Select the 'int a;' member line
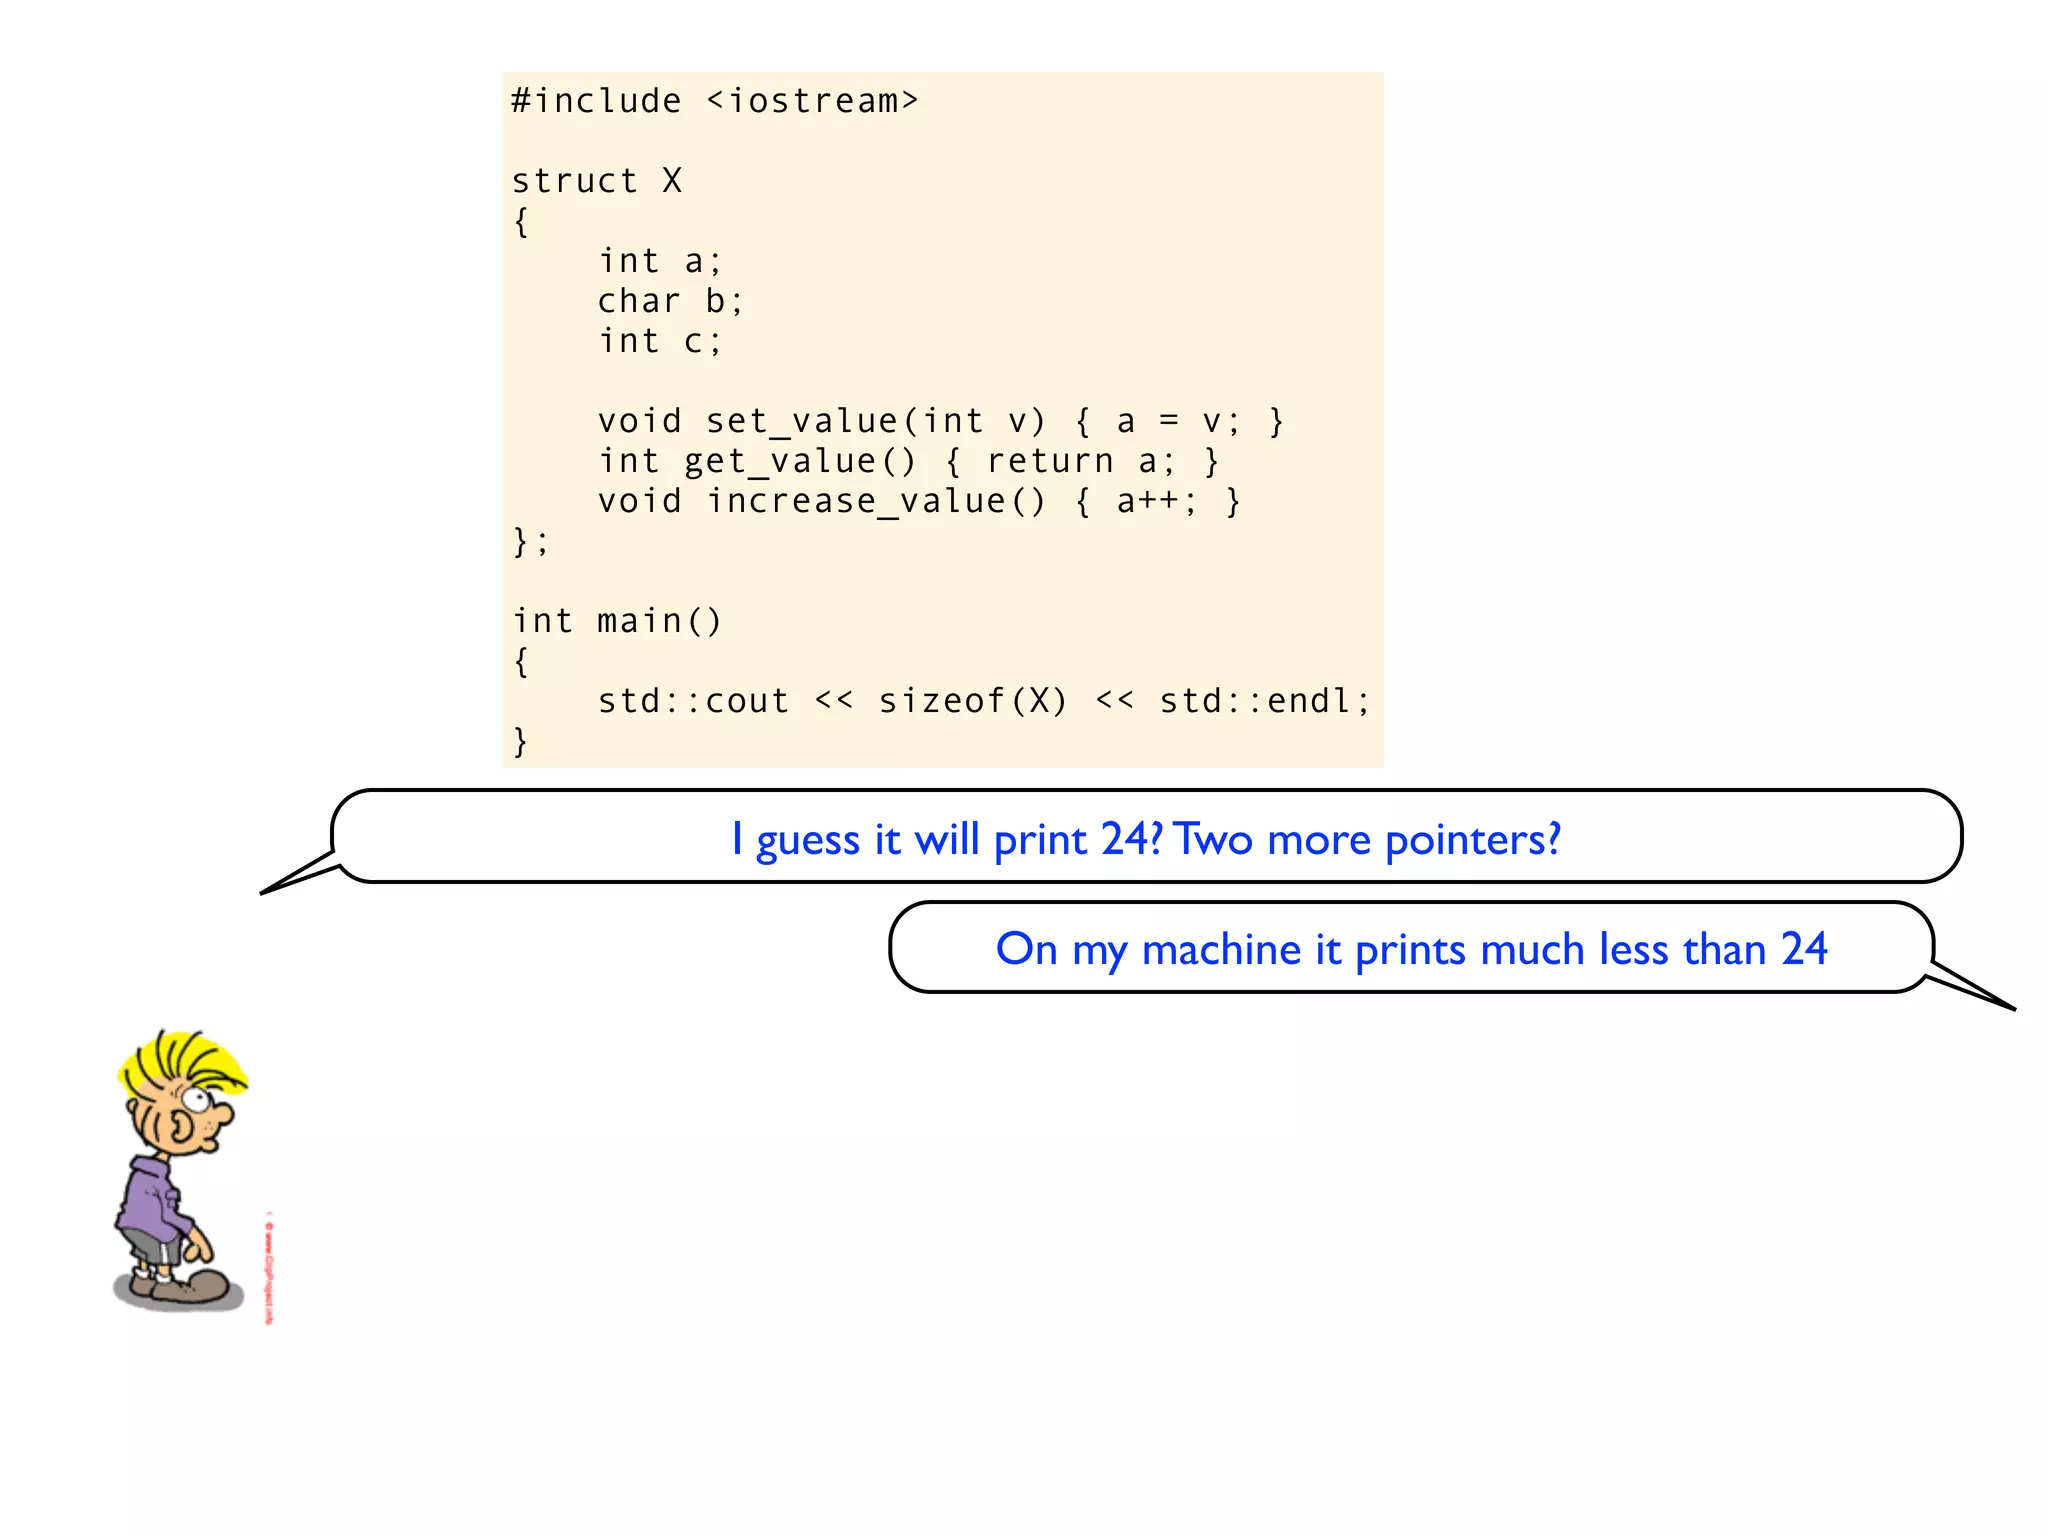Image resolution: width=2048 pixels, height=1536 pixels. pyautogui.click(x=660, y=261)
